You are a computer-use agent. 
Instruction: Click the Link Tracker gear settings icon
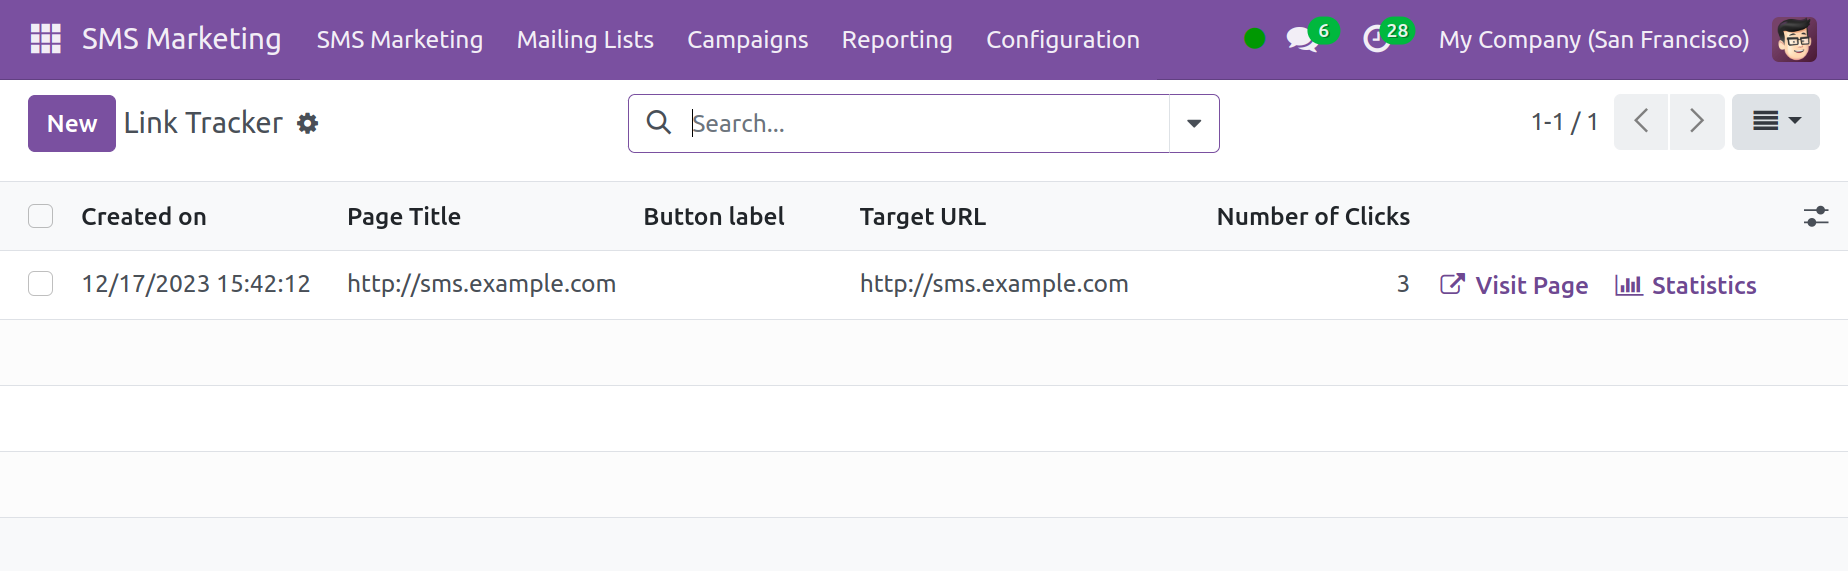(x=308, y=123)
